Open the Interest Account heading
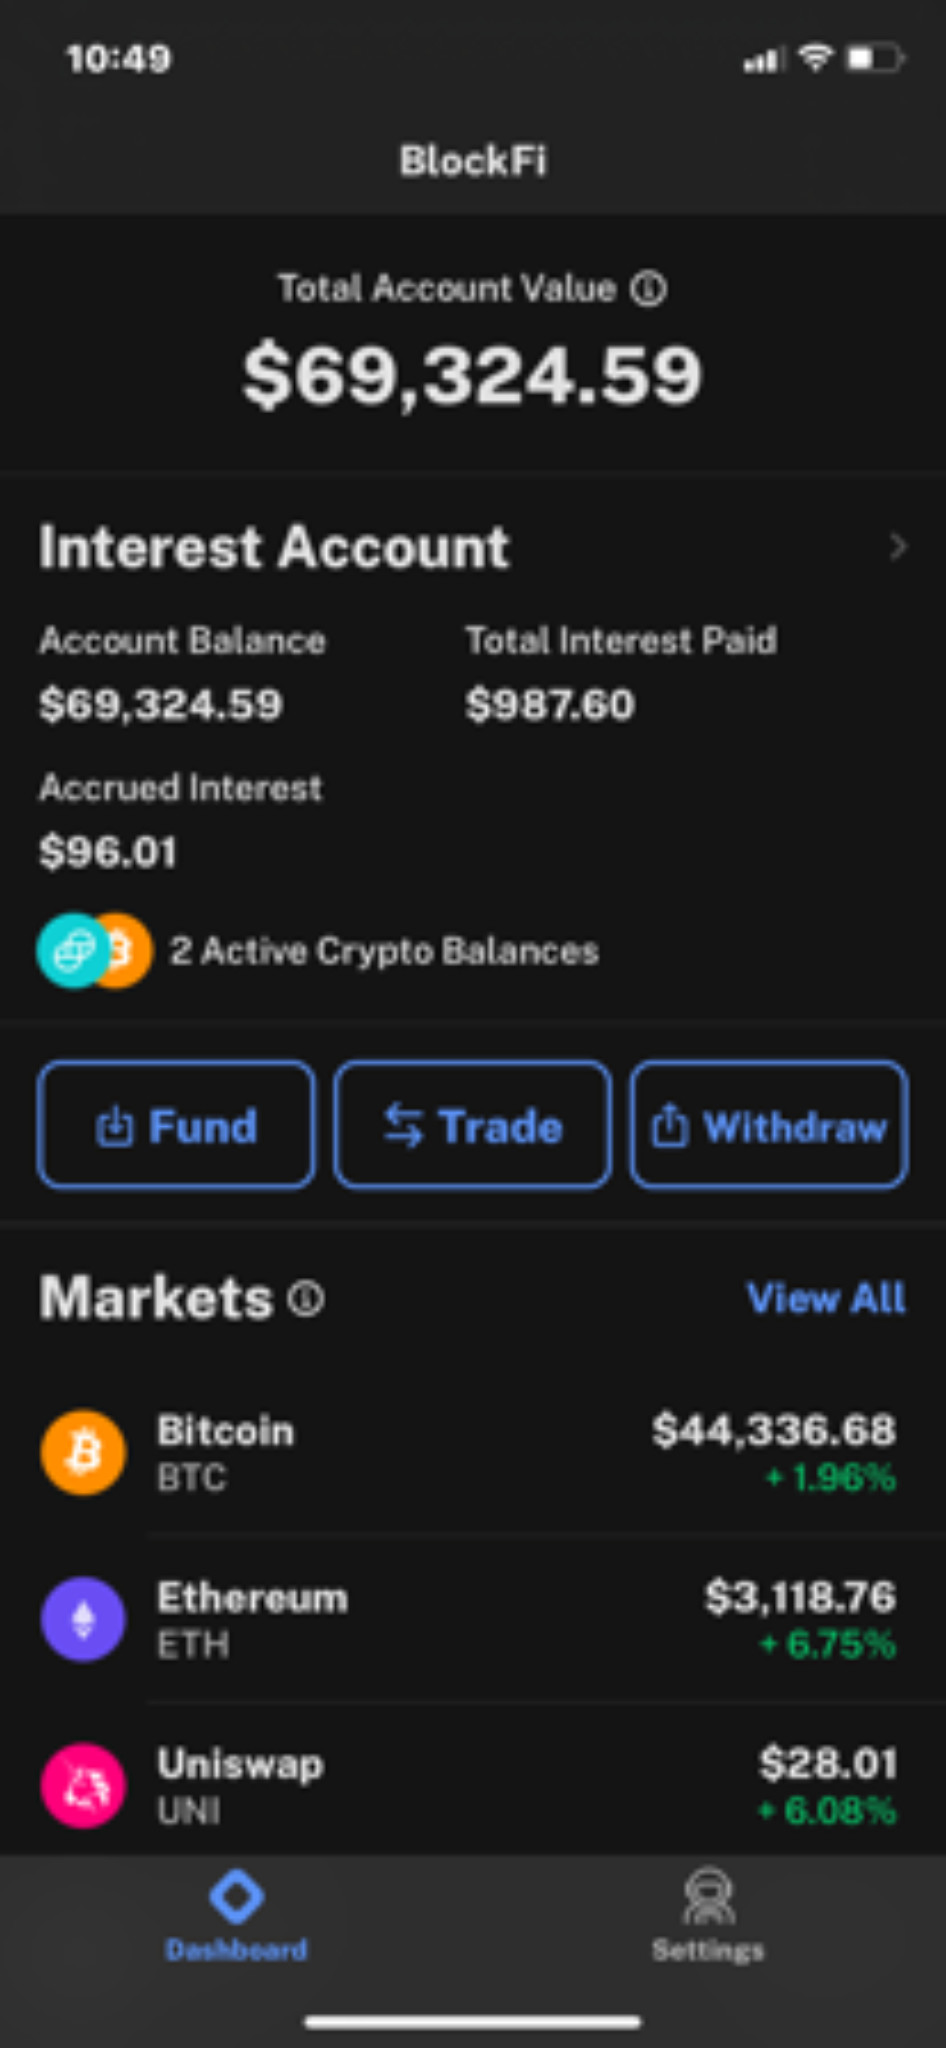Image resolution: width=946 pixels, height=2048 pixels. (274, 547)
